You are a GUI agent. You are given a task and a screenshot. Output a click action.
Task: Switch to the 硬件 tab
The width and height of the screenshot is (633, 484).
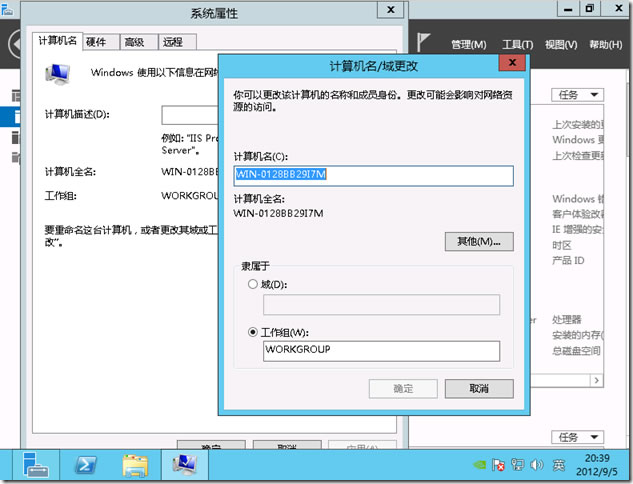click(x=97, y=42)
